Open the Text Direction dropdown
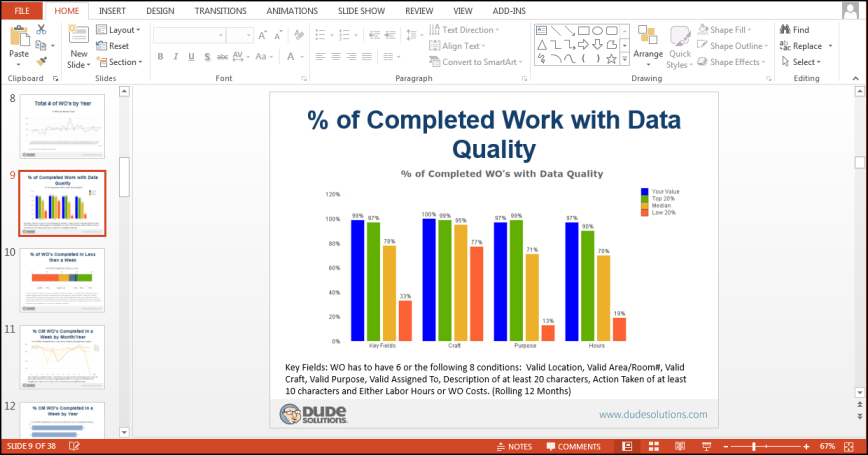The width and height of the screenshot is (868, 455). point(464,30)
